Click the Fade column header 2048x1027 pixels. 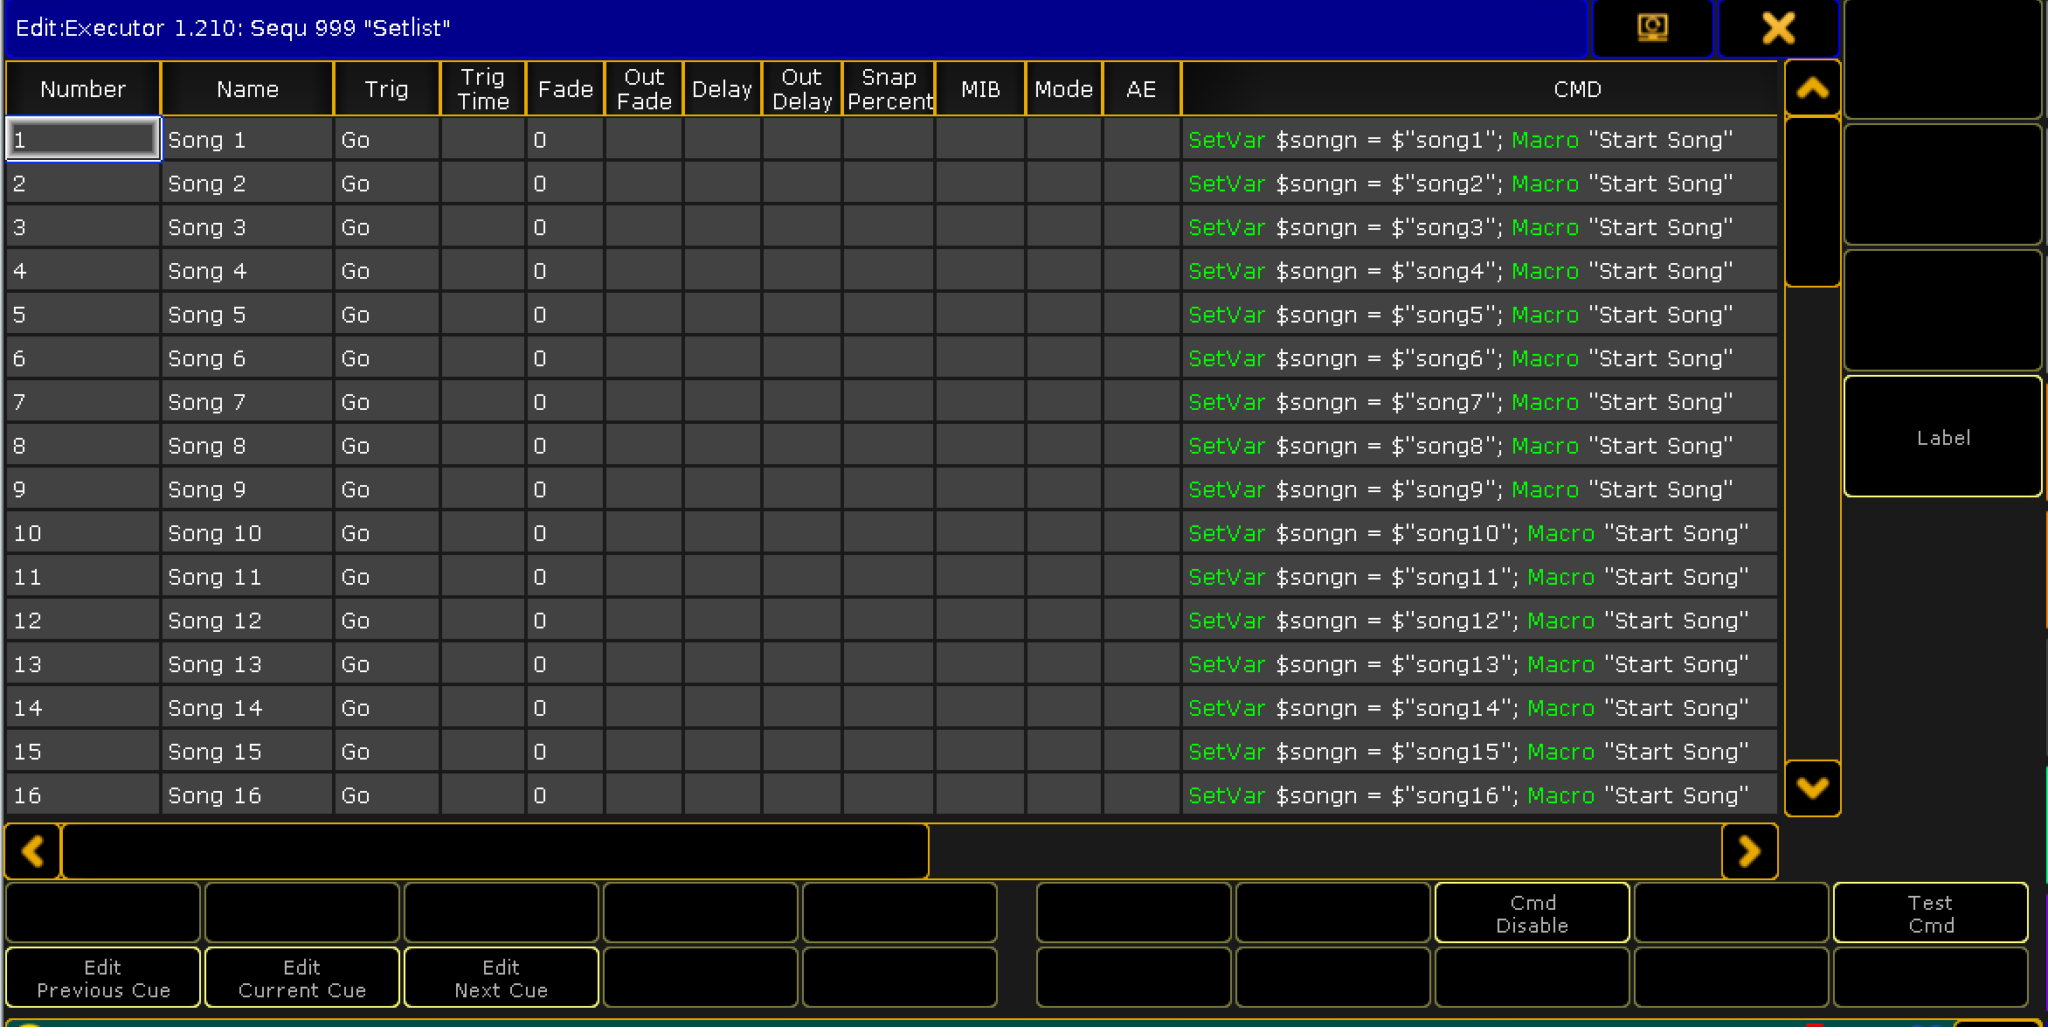tap(565, 89)
